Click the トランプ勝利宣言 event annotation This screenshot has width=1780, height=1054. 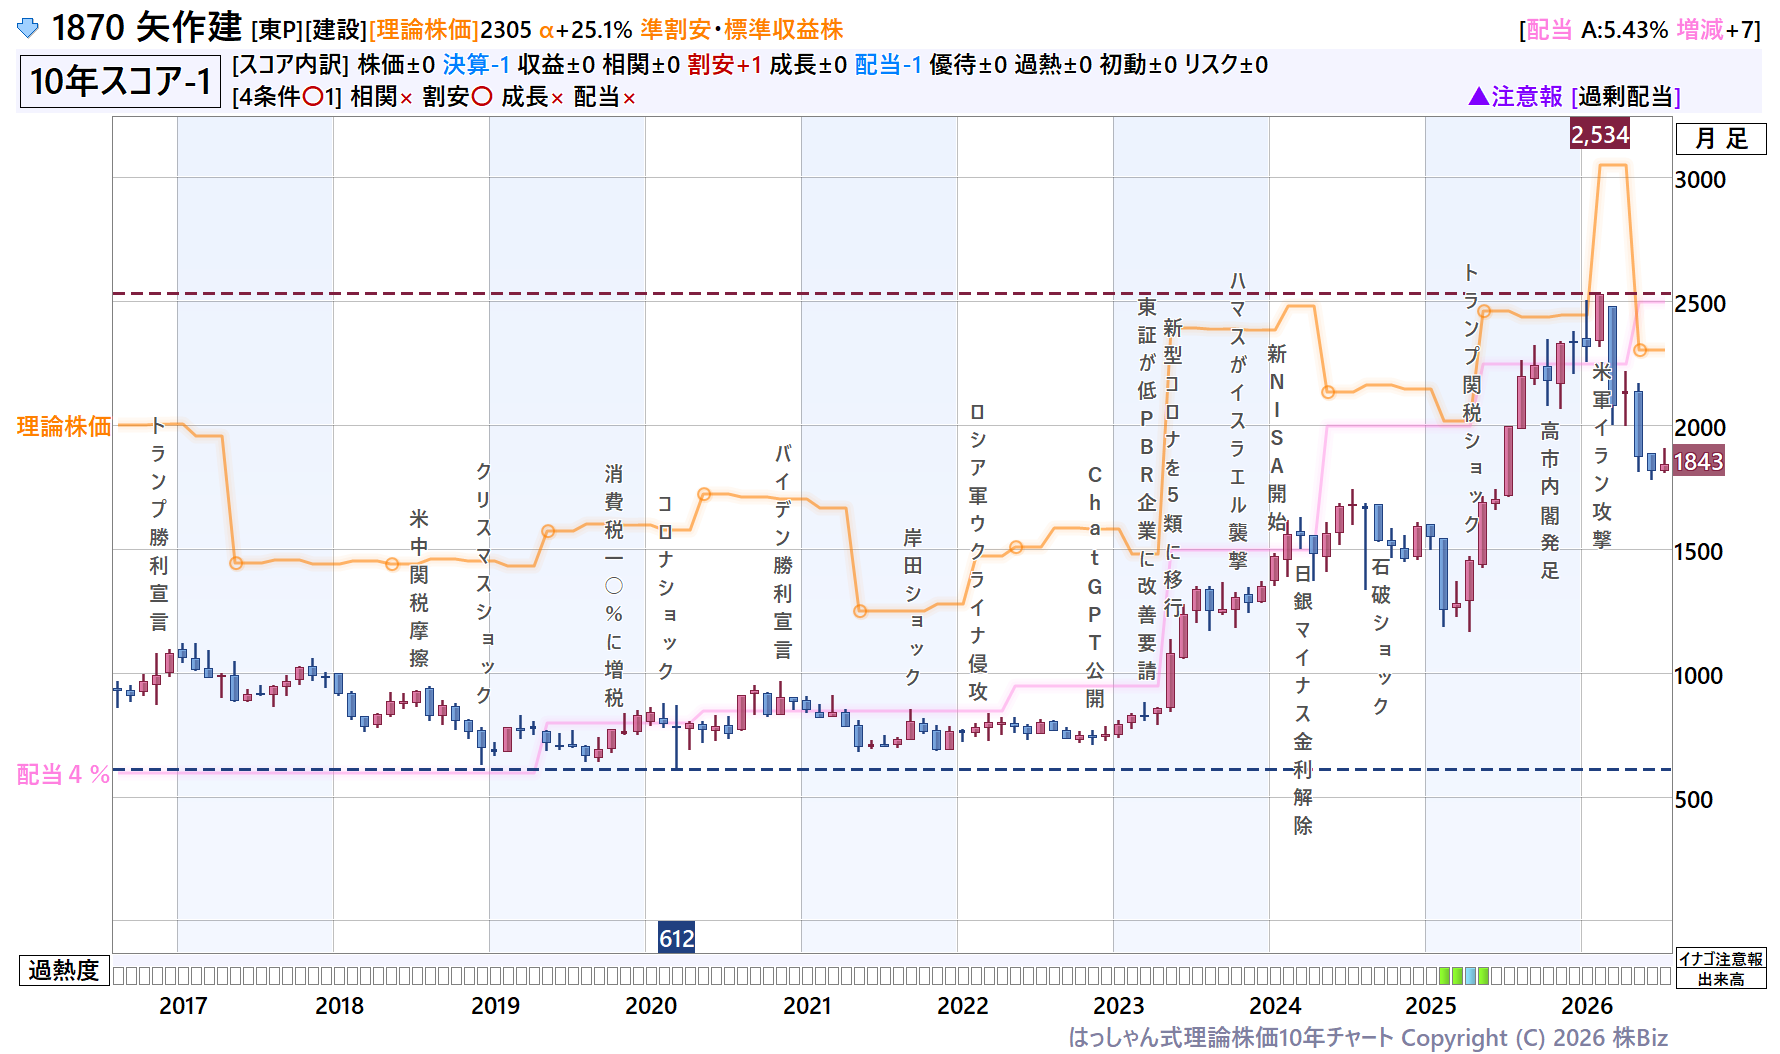click(x=159, y=525)
